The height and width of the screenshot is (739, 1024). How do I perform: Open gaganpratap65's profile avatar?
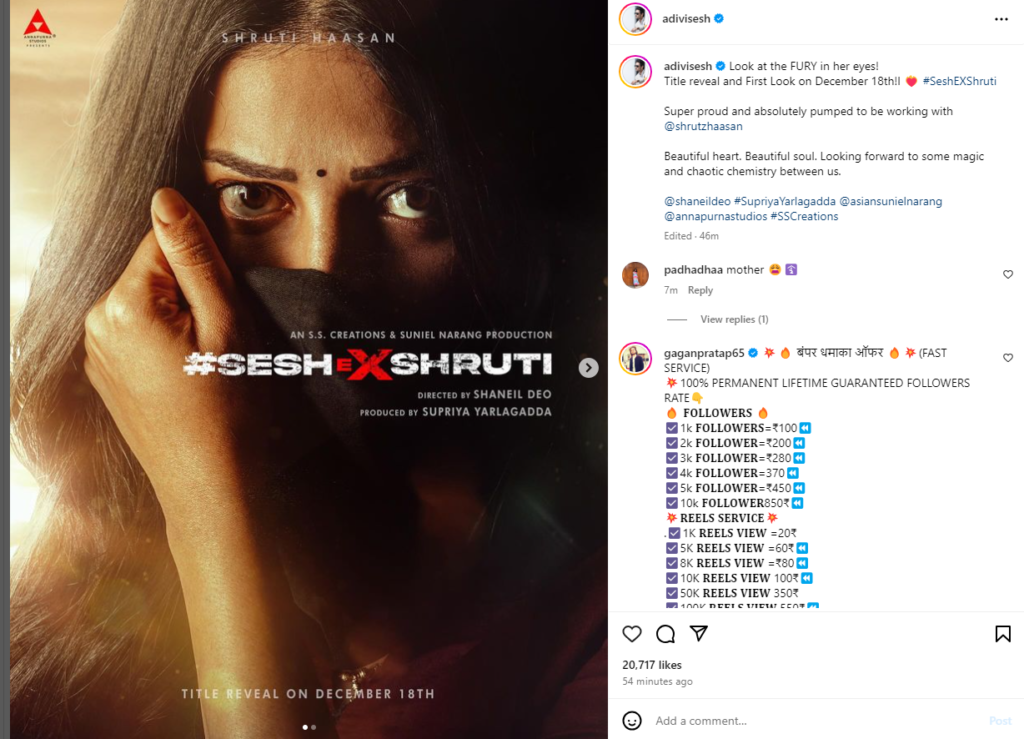(635, 358)
